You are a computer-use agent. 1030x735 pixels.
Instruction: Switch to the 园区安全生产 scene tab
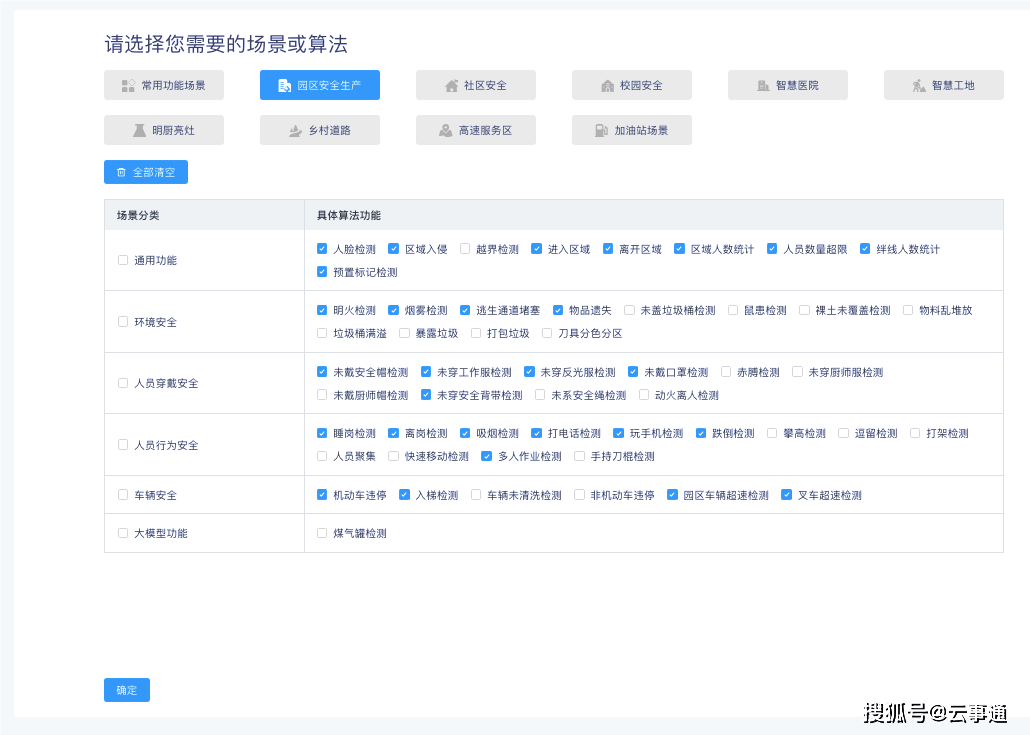pos(320,86)
